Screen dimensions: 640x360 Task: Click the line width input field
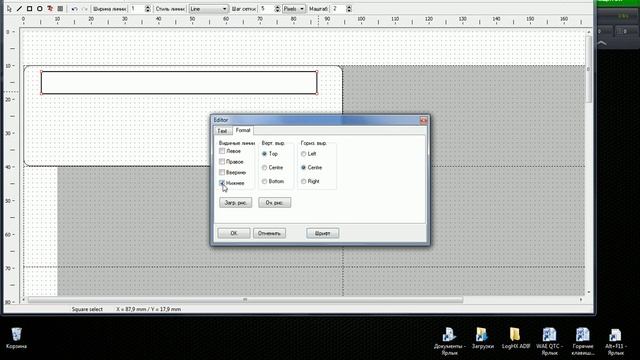tap(137, 9)
